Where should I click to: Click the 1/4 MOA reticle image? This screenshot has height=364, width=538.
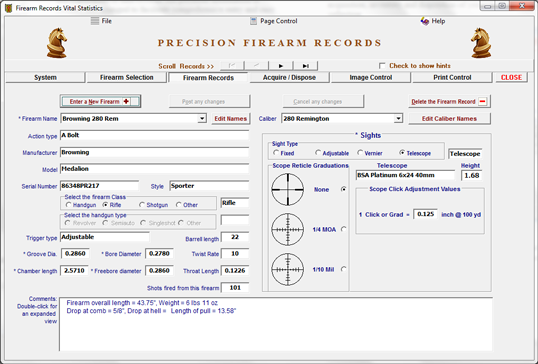[288, 230]
